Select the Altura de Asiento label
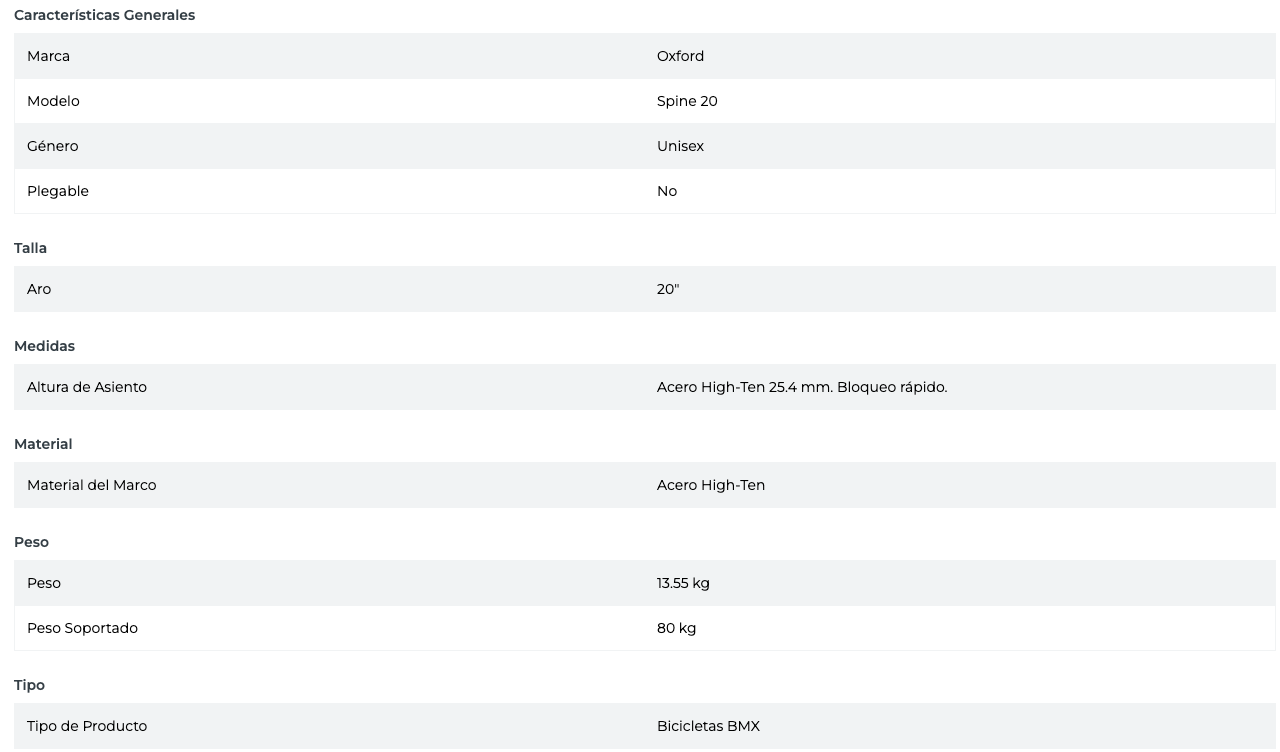The width and height of the screenshot is (1280, 752). (x=87, y=387)
